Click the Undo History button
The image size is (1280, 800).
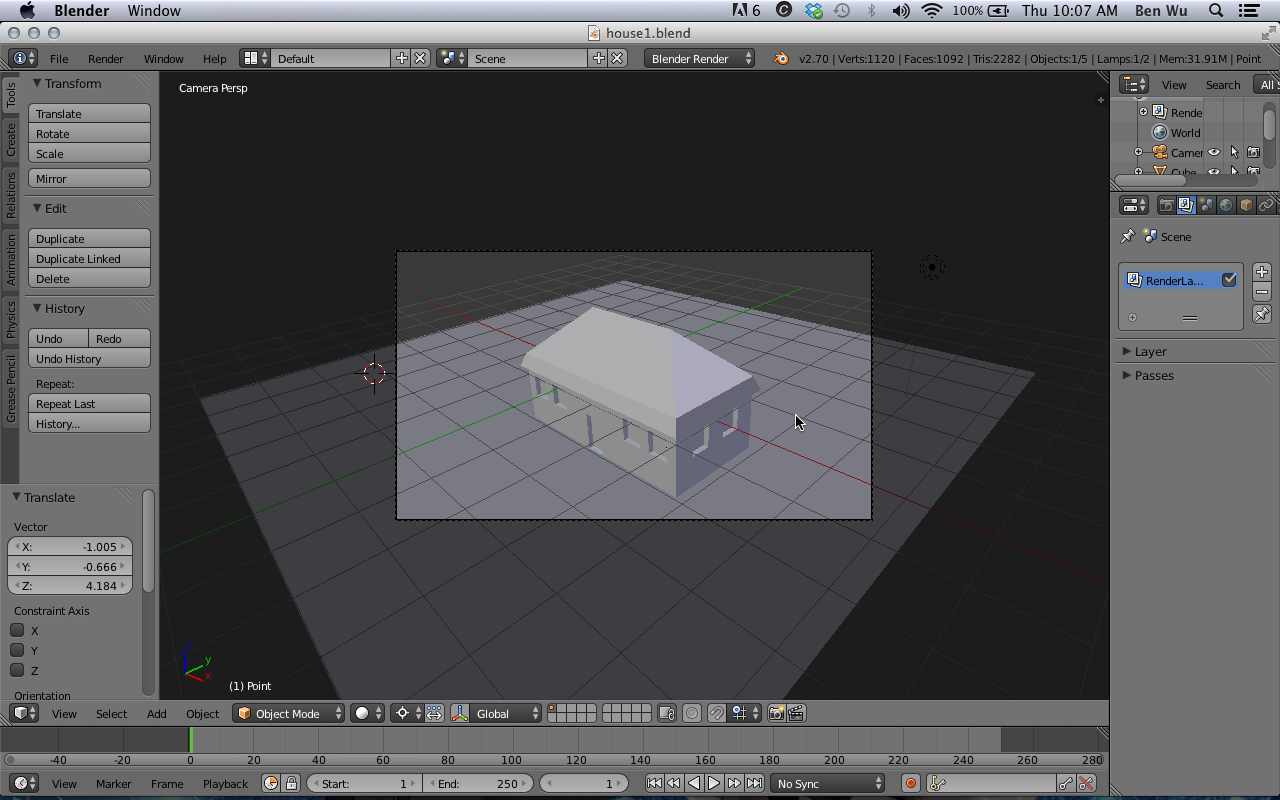coord(89,358)
